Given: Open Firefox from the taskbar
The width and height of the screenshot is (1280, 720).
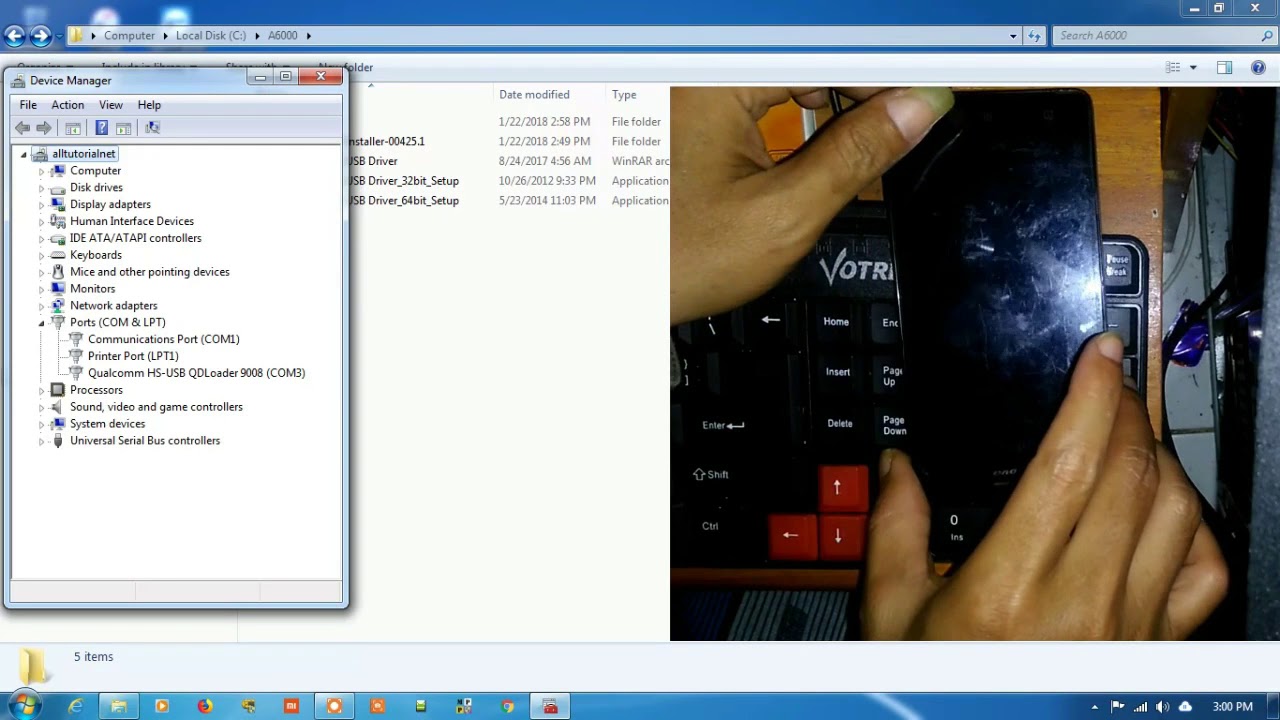Looking at the screenshot, I should click(x=205, y=706).
